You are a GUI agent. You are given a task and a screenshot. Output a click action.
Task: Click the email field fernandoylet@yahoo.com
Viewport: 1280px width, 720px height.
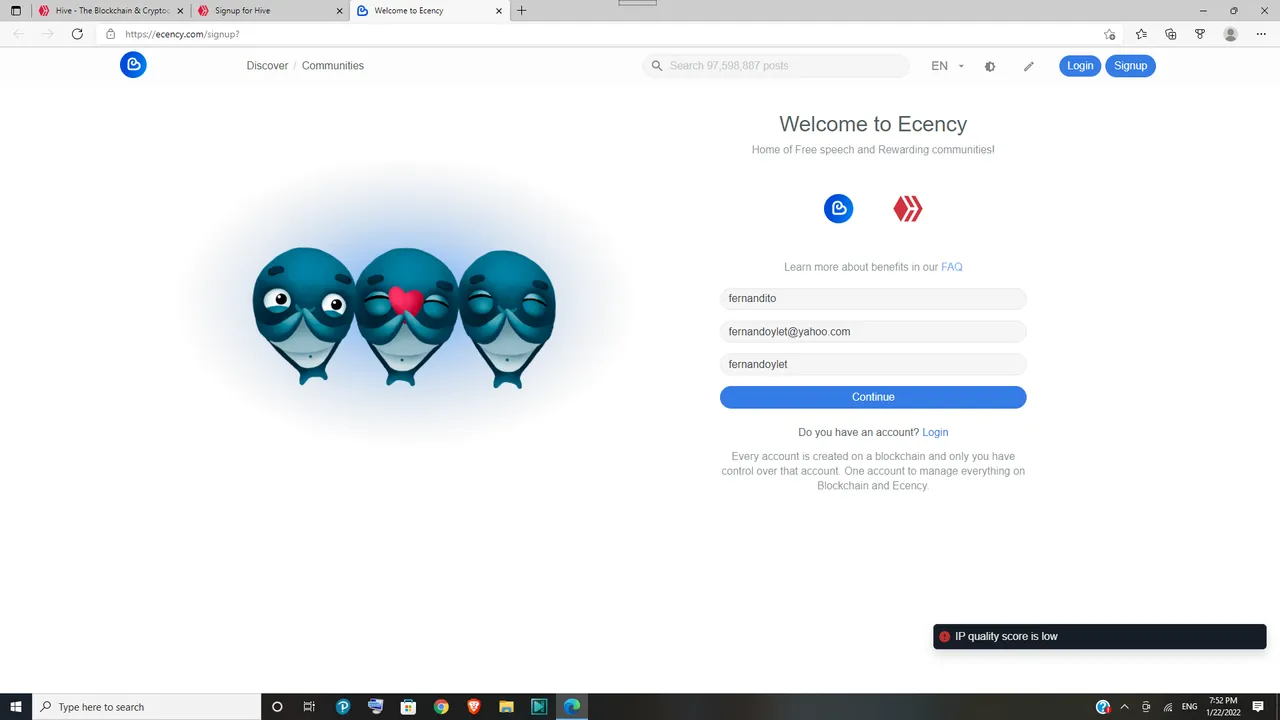click(x=873, y=331)
